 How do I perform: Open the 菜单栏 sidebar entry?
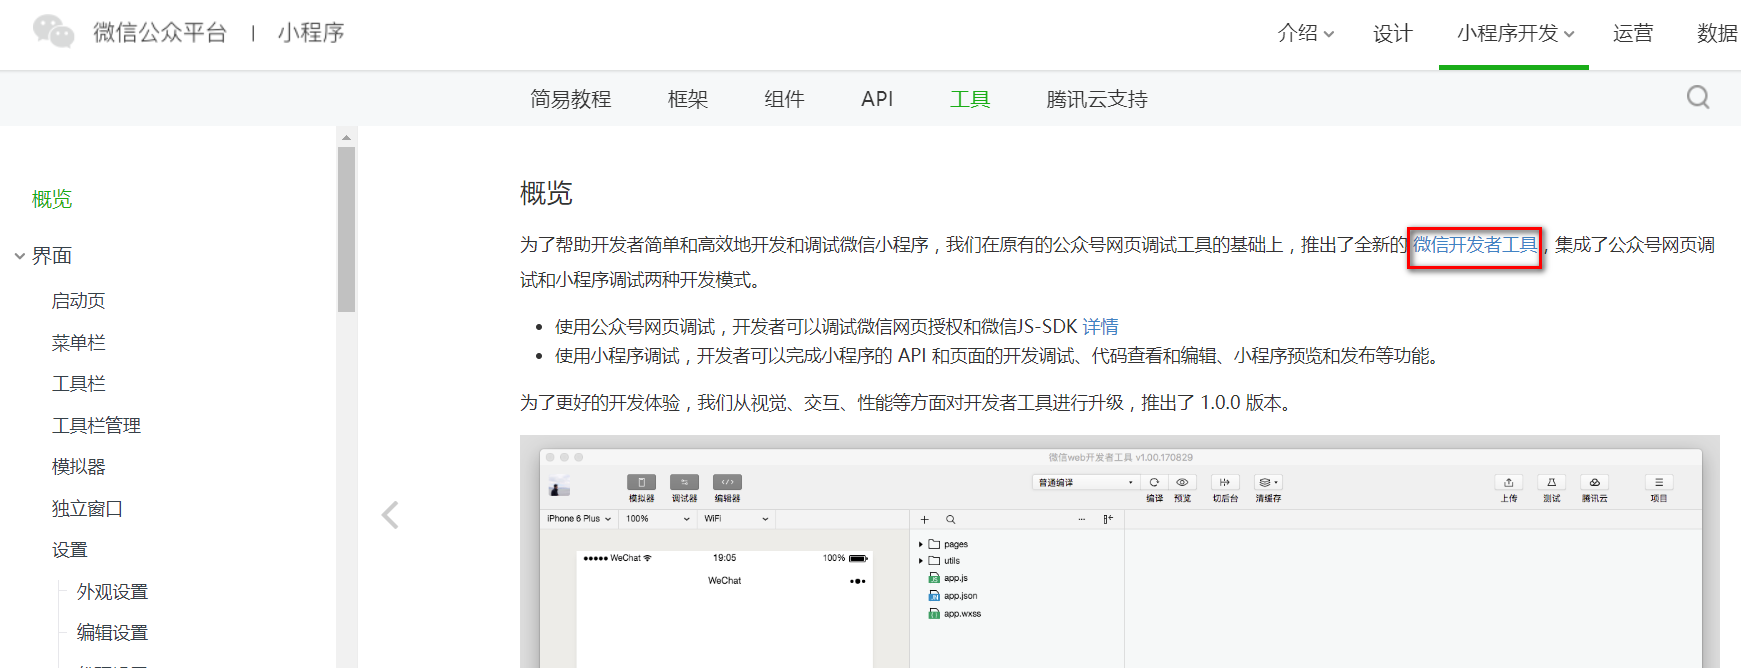(79, 343)
